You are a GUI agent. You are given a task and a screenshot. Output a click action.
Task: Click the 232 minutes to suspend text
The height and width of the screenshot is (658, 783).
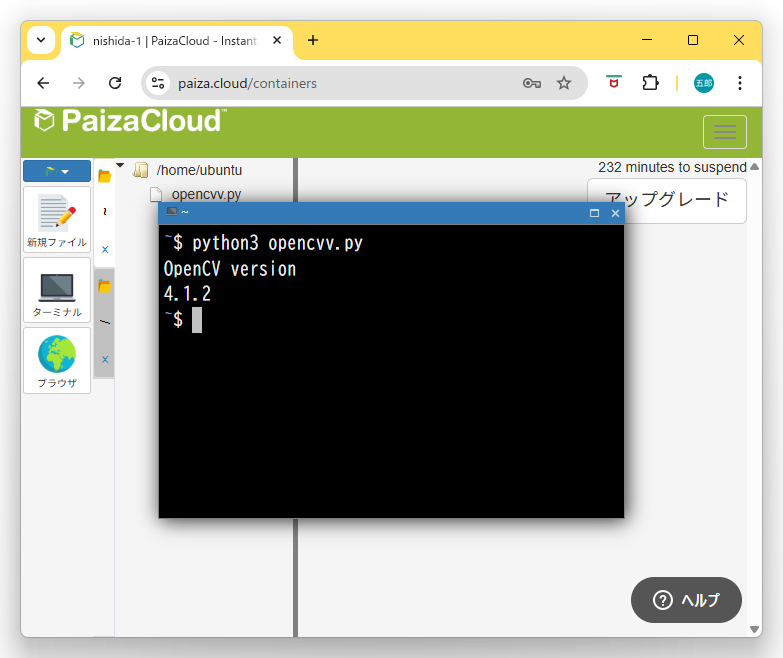click(672, 167)
